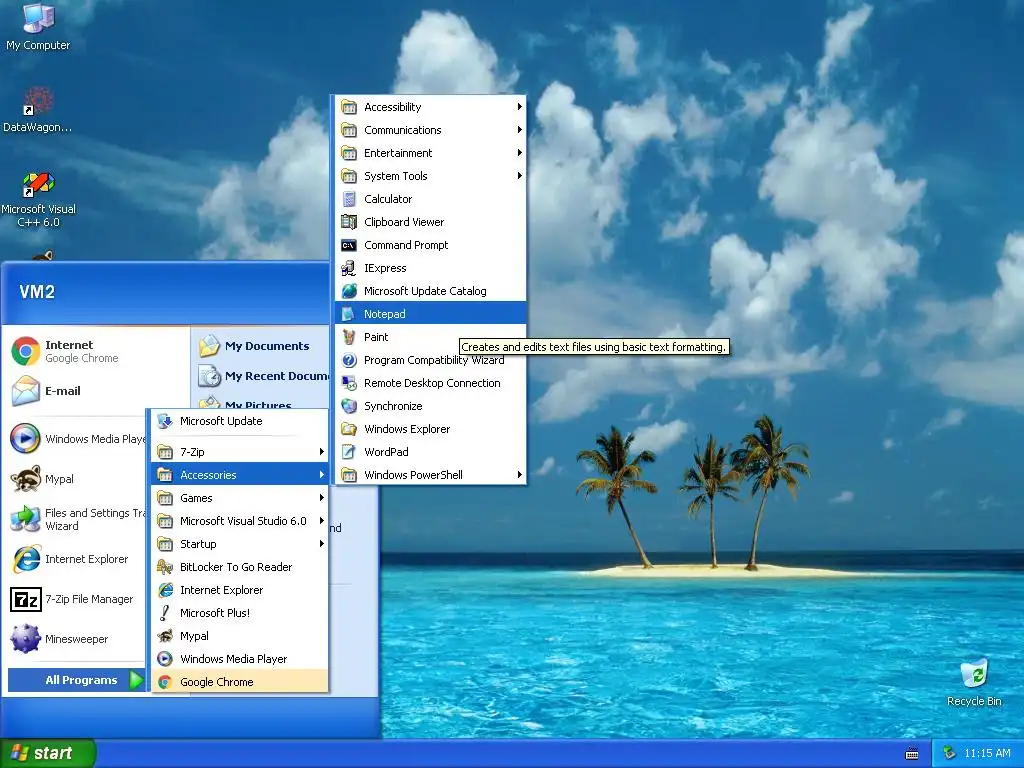Open My Documents in Start menu
This screenshot has height=768, width=1024.
tap(261, 346)
